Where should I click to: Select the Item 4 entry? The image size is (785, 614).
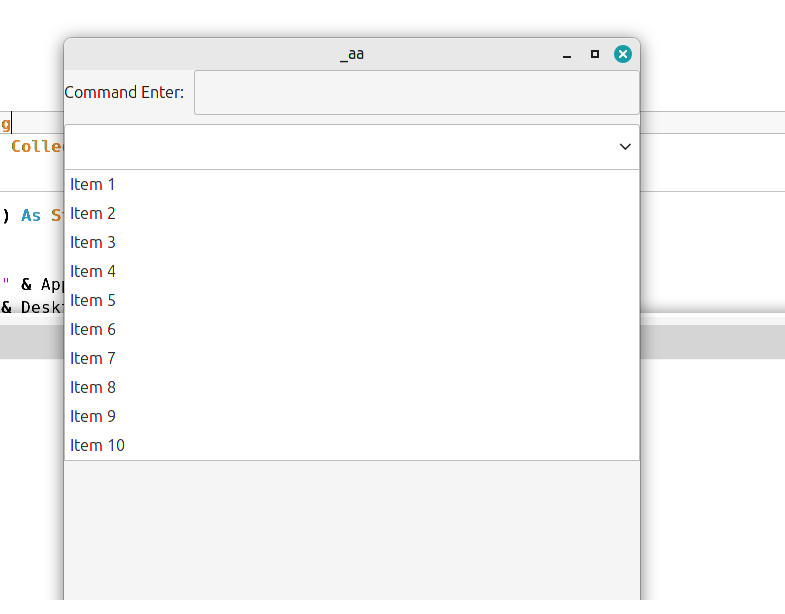[93, 271]
